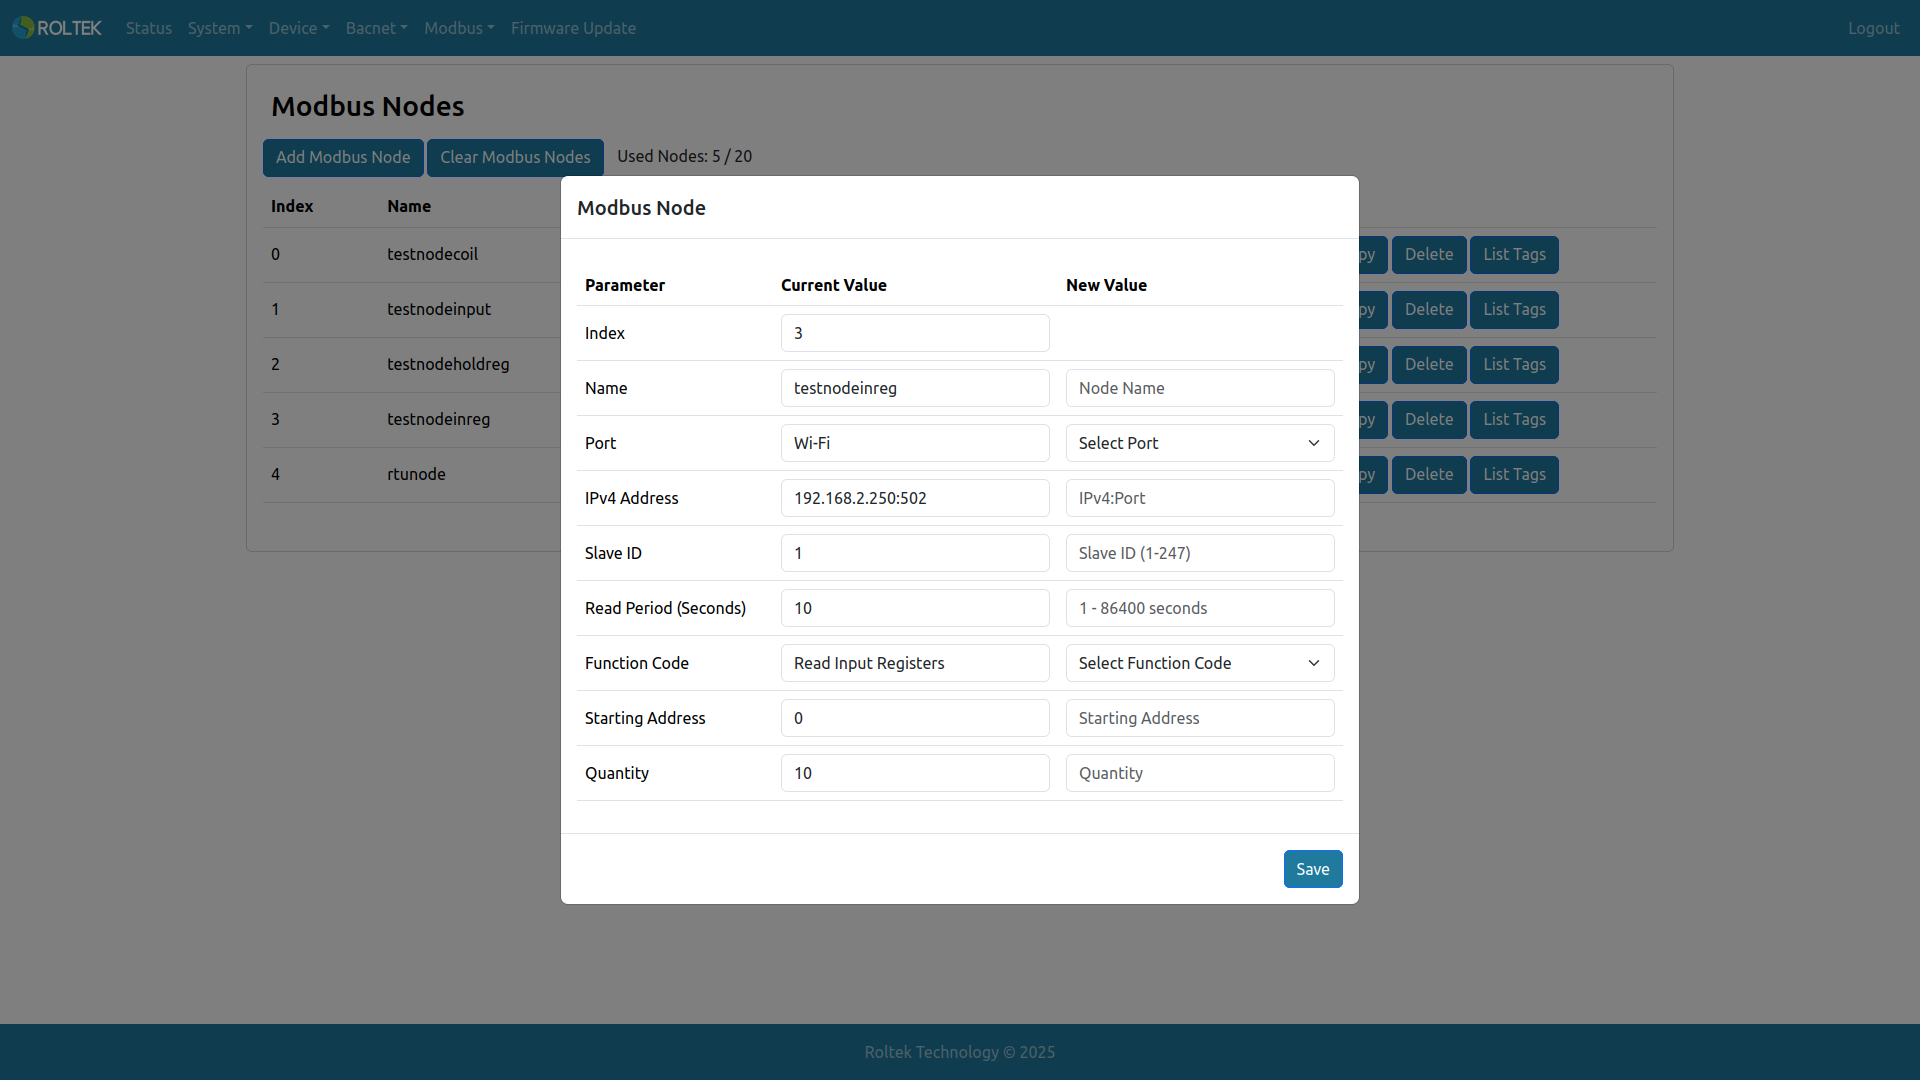Viewport: 1920px width, 1080px height.
Task: Click the Logout link
Action: 1873,28
